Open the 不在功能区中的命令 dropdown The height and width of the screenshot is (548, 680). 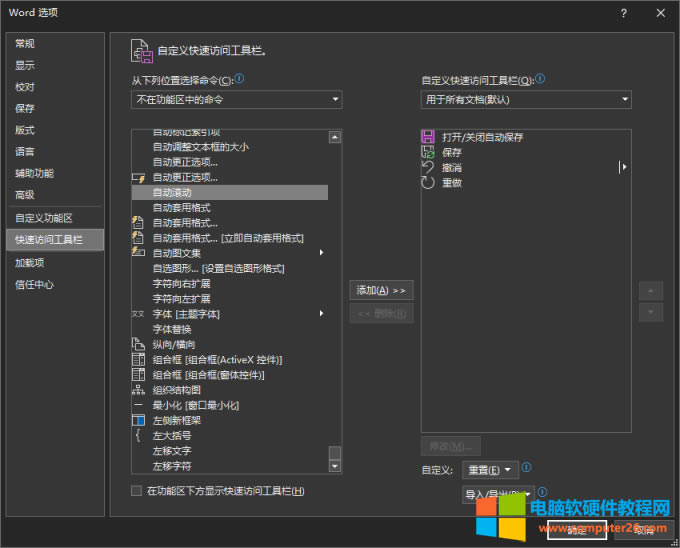tap(237, 100)
